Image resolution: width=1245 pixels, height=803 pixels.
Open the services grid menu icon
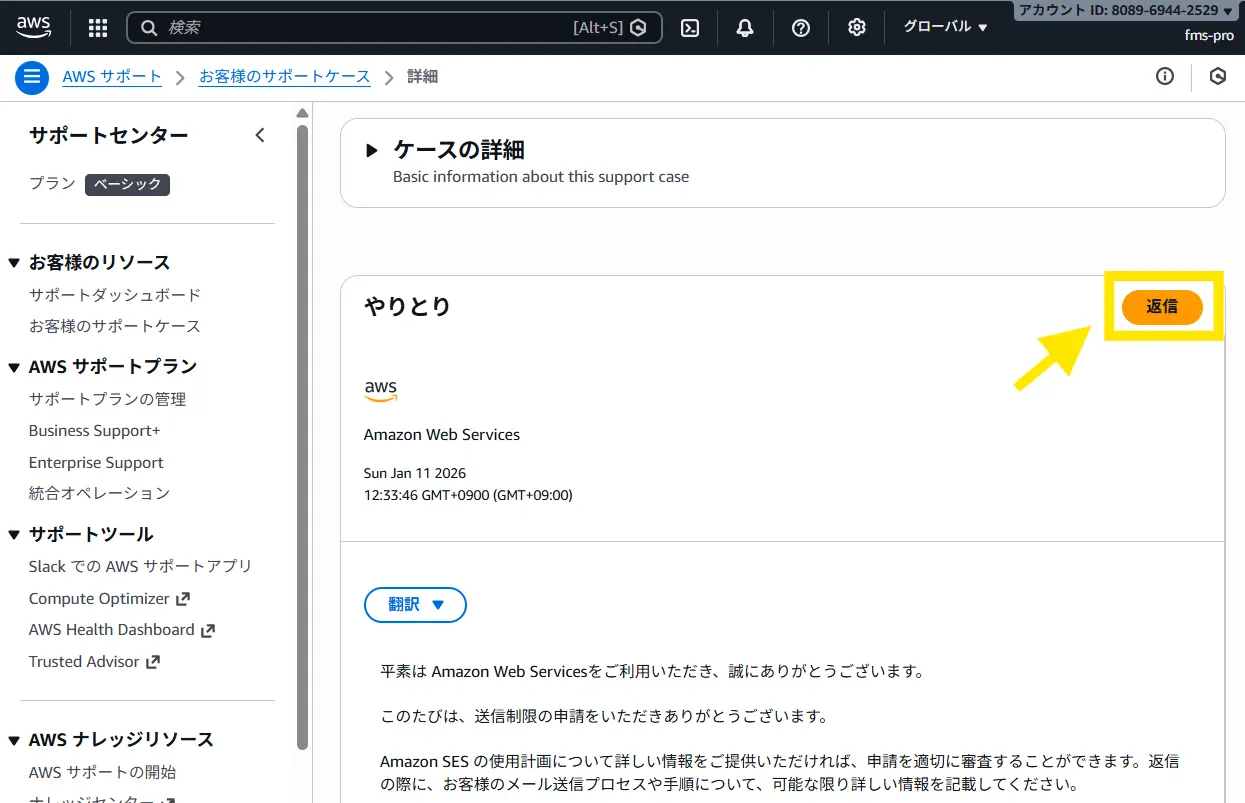(x=98, y=28)
